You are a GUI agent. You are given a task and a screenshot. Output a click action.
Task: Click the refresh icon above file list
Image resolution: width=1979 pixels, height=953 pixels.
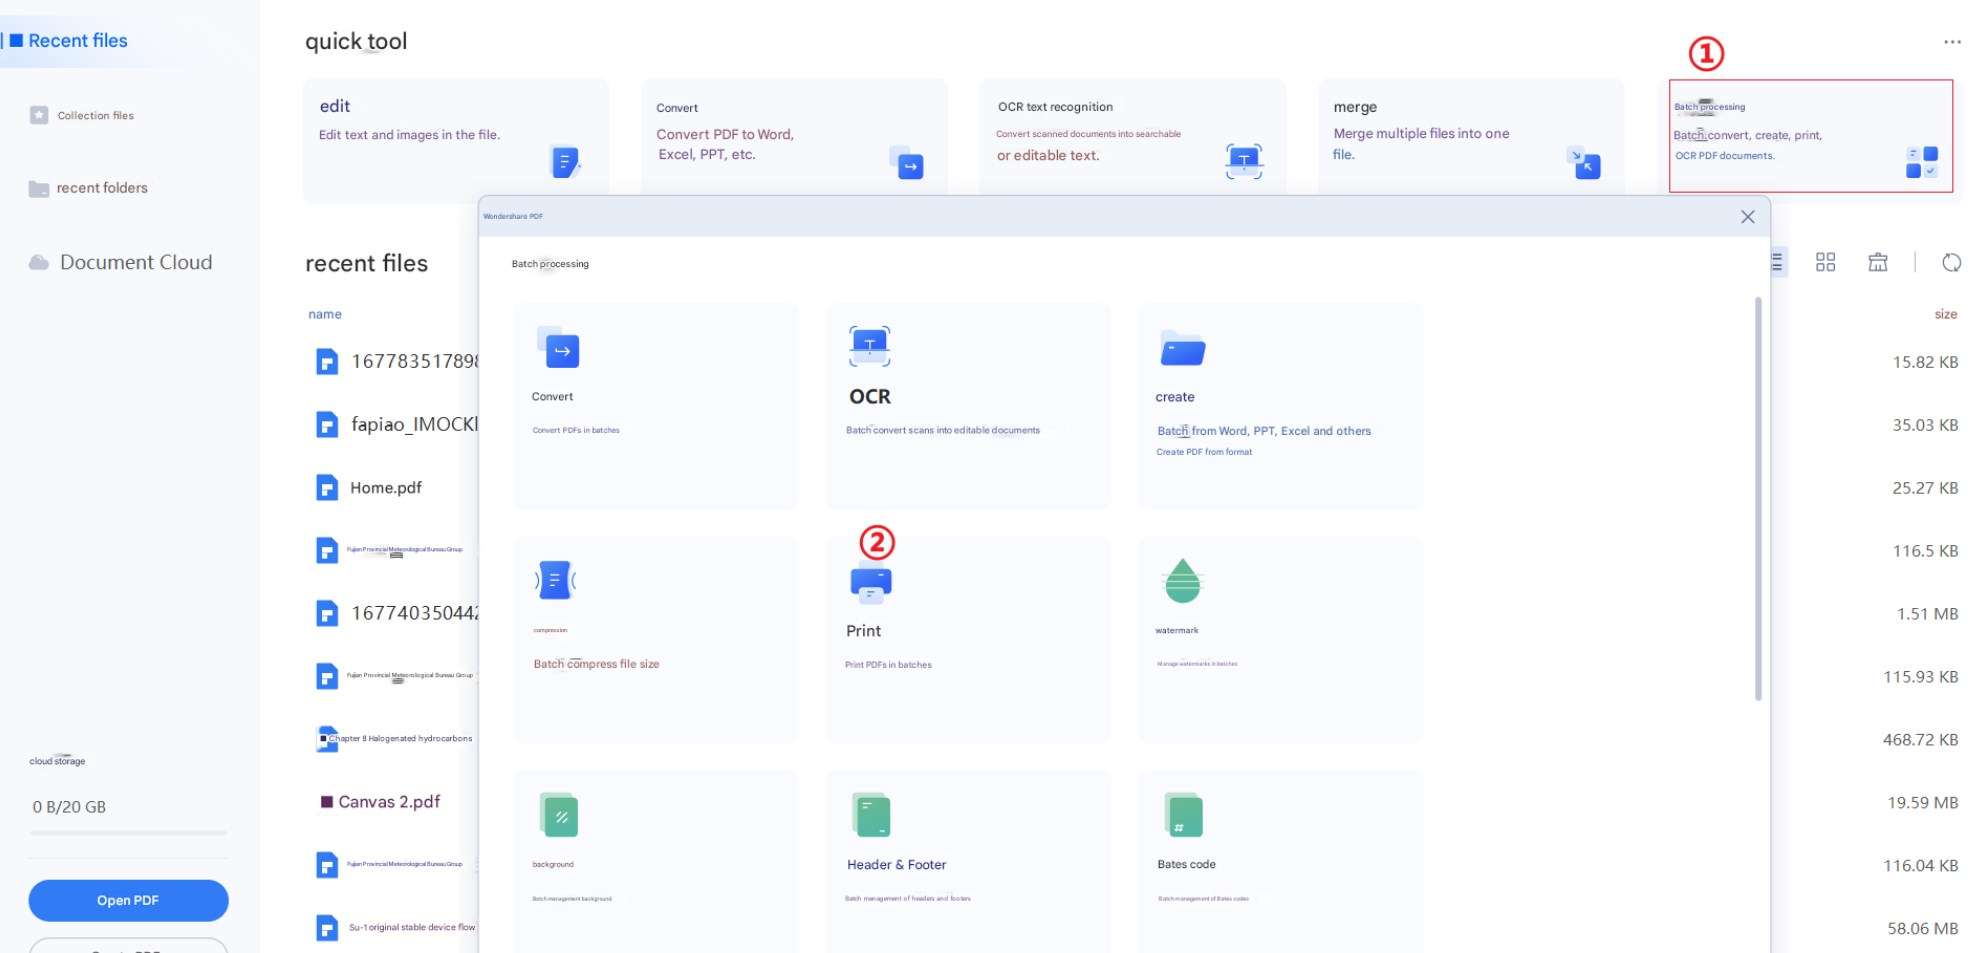click(x=1950, y=262)
